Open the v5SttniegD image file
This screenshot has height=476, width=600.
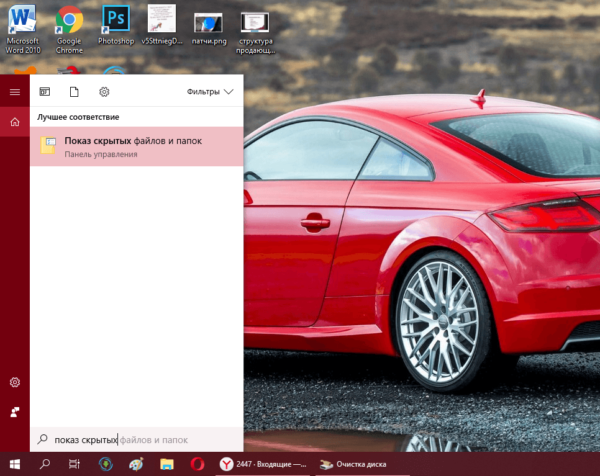162,25
